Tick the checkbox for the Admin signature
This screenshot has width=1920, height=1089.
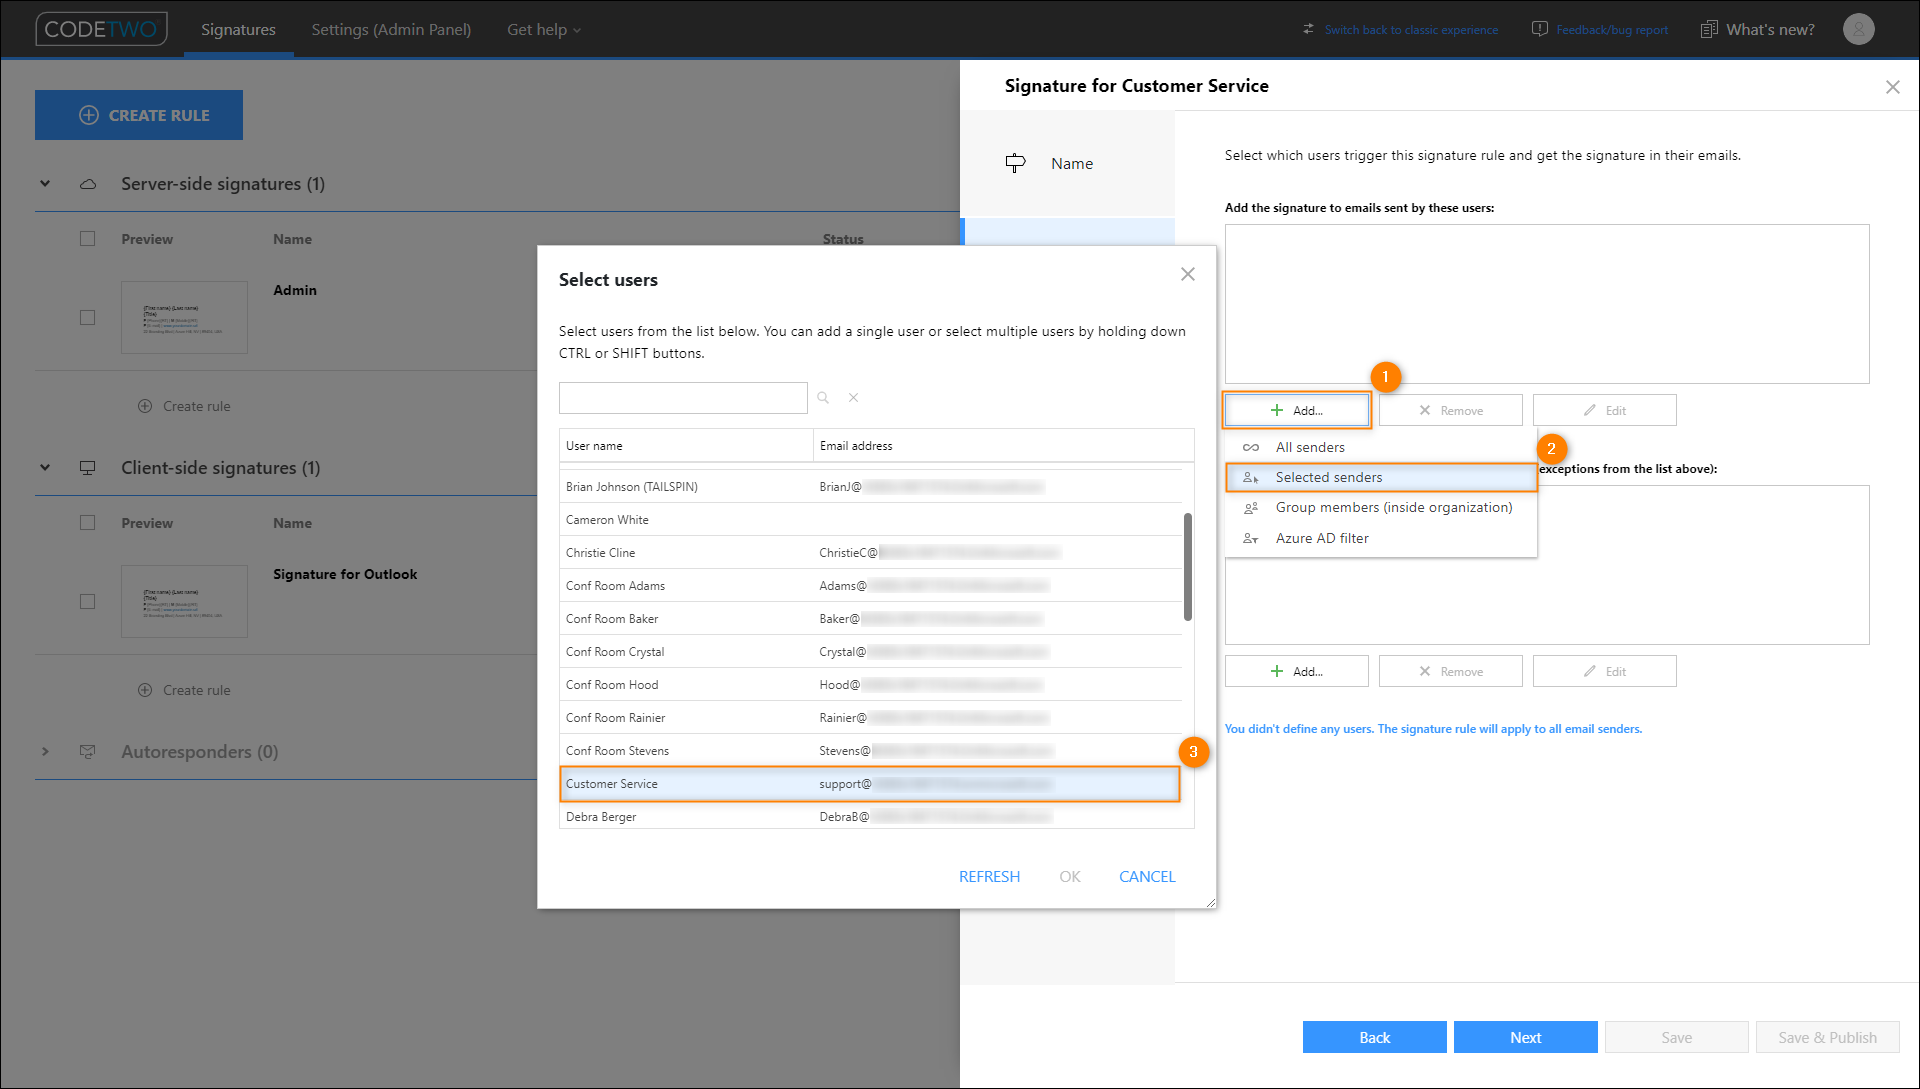(88, 317)
